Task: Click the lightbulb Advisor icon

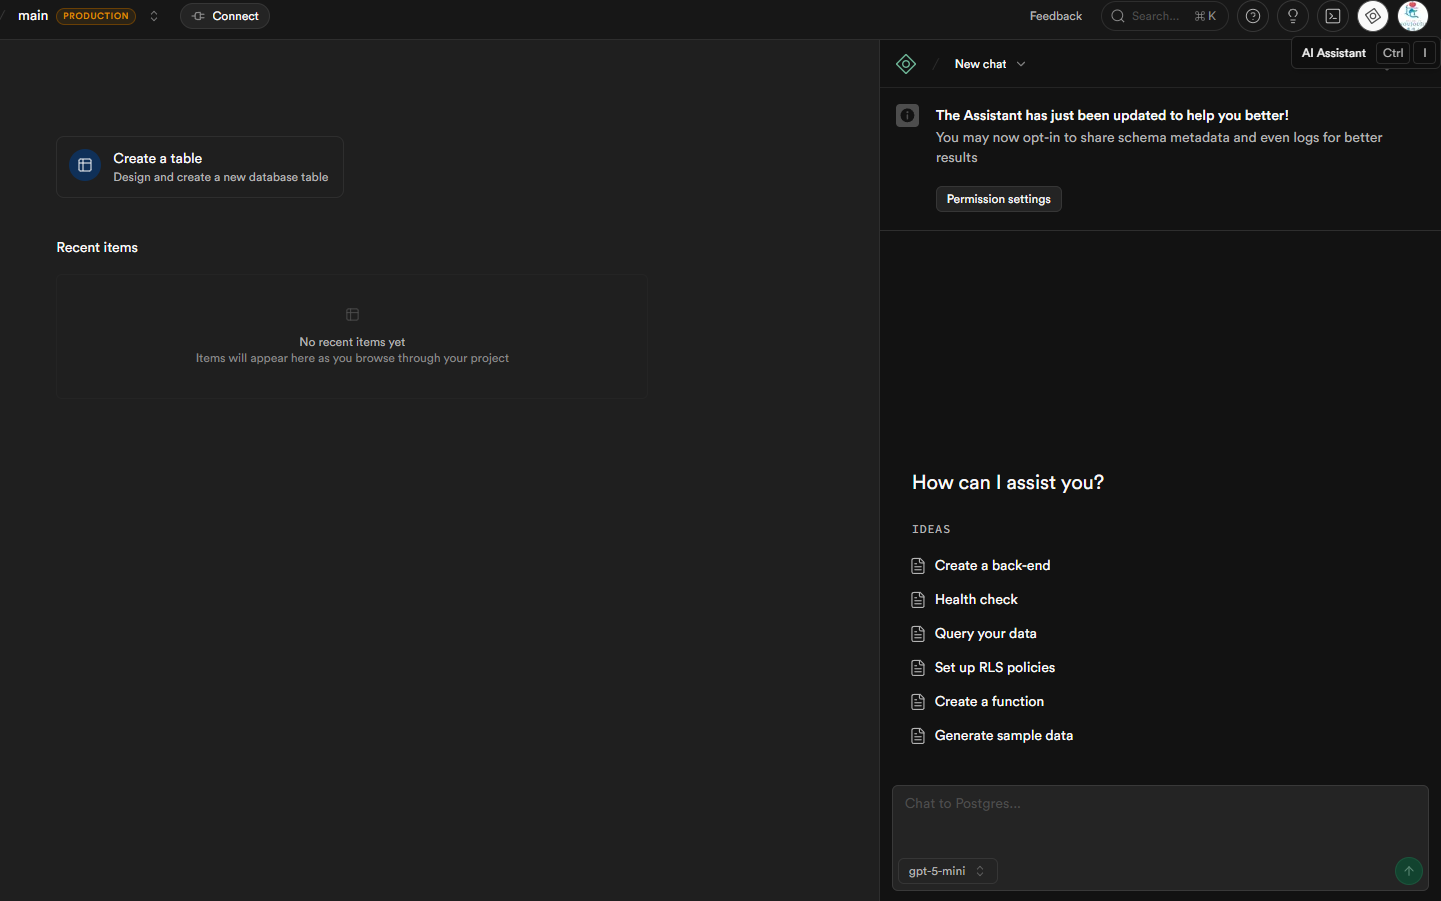Action: [1292, 16]
